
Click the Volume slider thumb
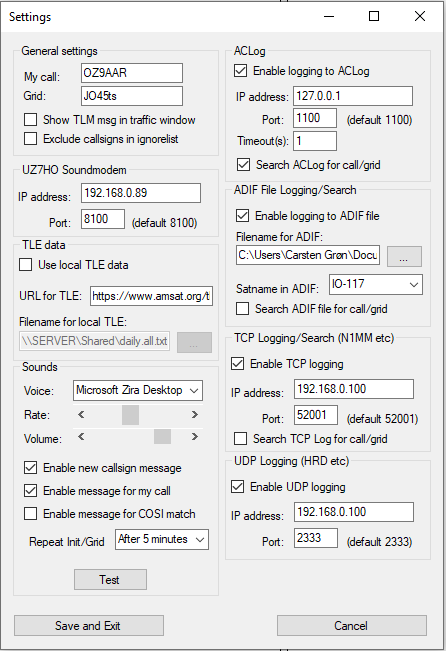162,437
